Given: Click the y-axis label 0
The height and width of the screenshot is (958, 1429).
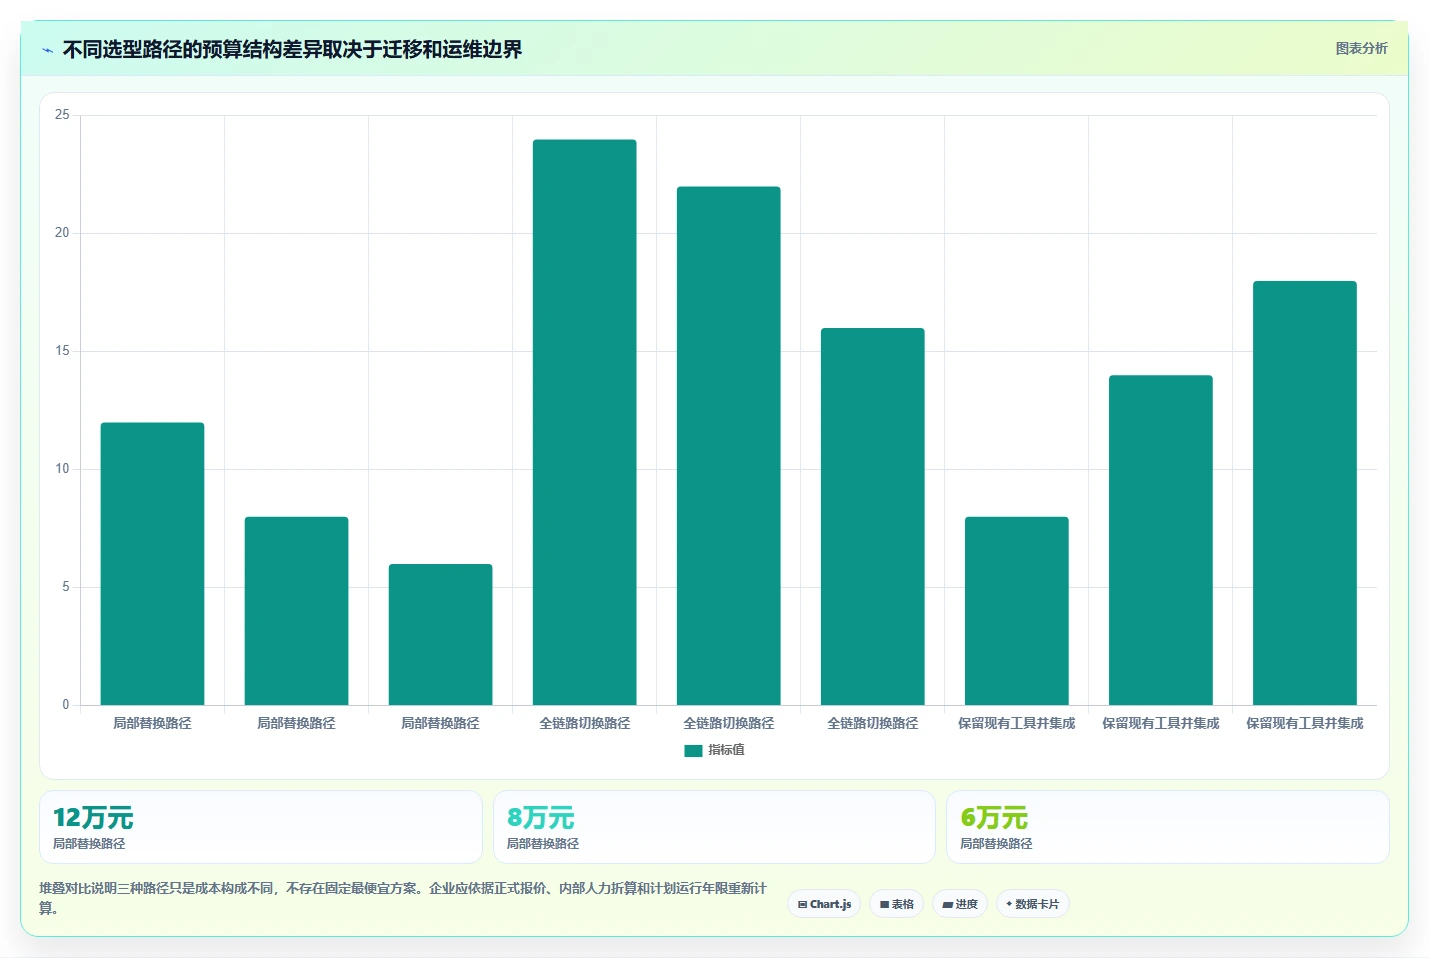Looking at the screenshot, I should tap(66, 705).
